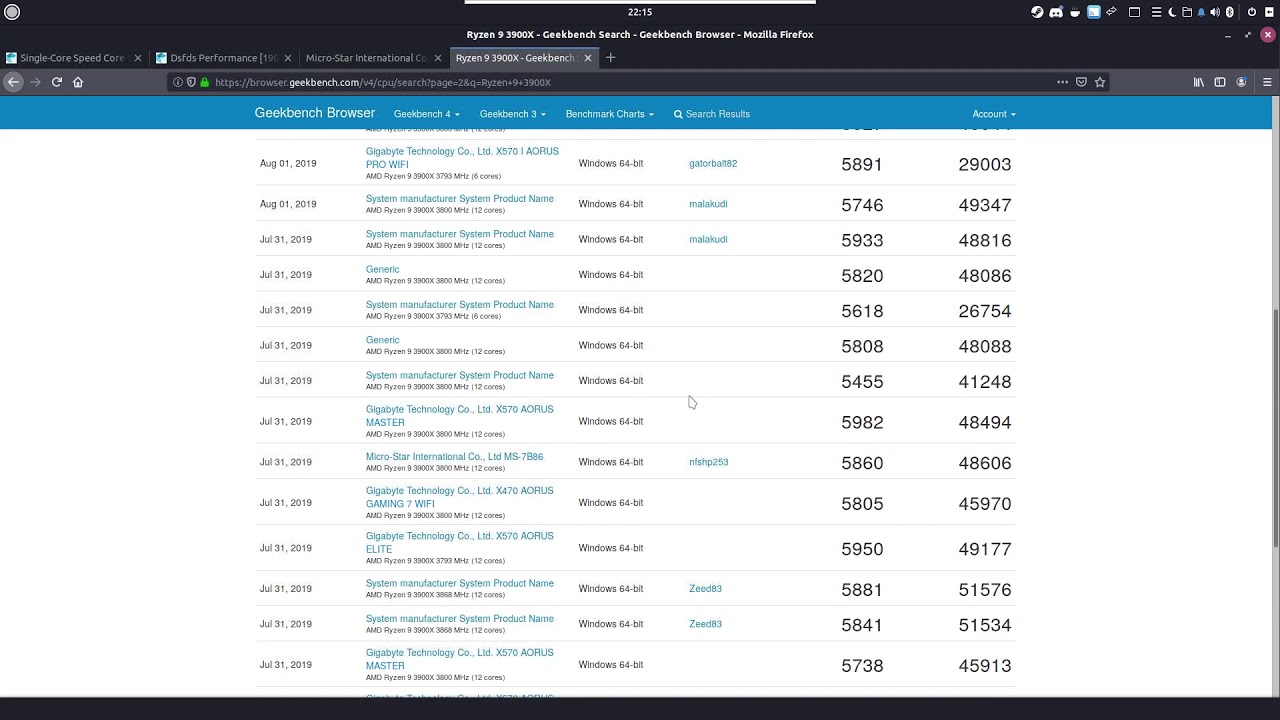This screenshot has width=1280, height=720.
Task: Expand the Geekbench 4 dropdown
Action: pos(427,114)
